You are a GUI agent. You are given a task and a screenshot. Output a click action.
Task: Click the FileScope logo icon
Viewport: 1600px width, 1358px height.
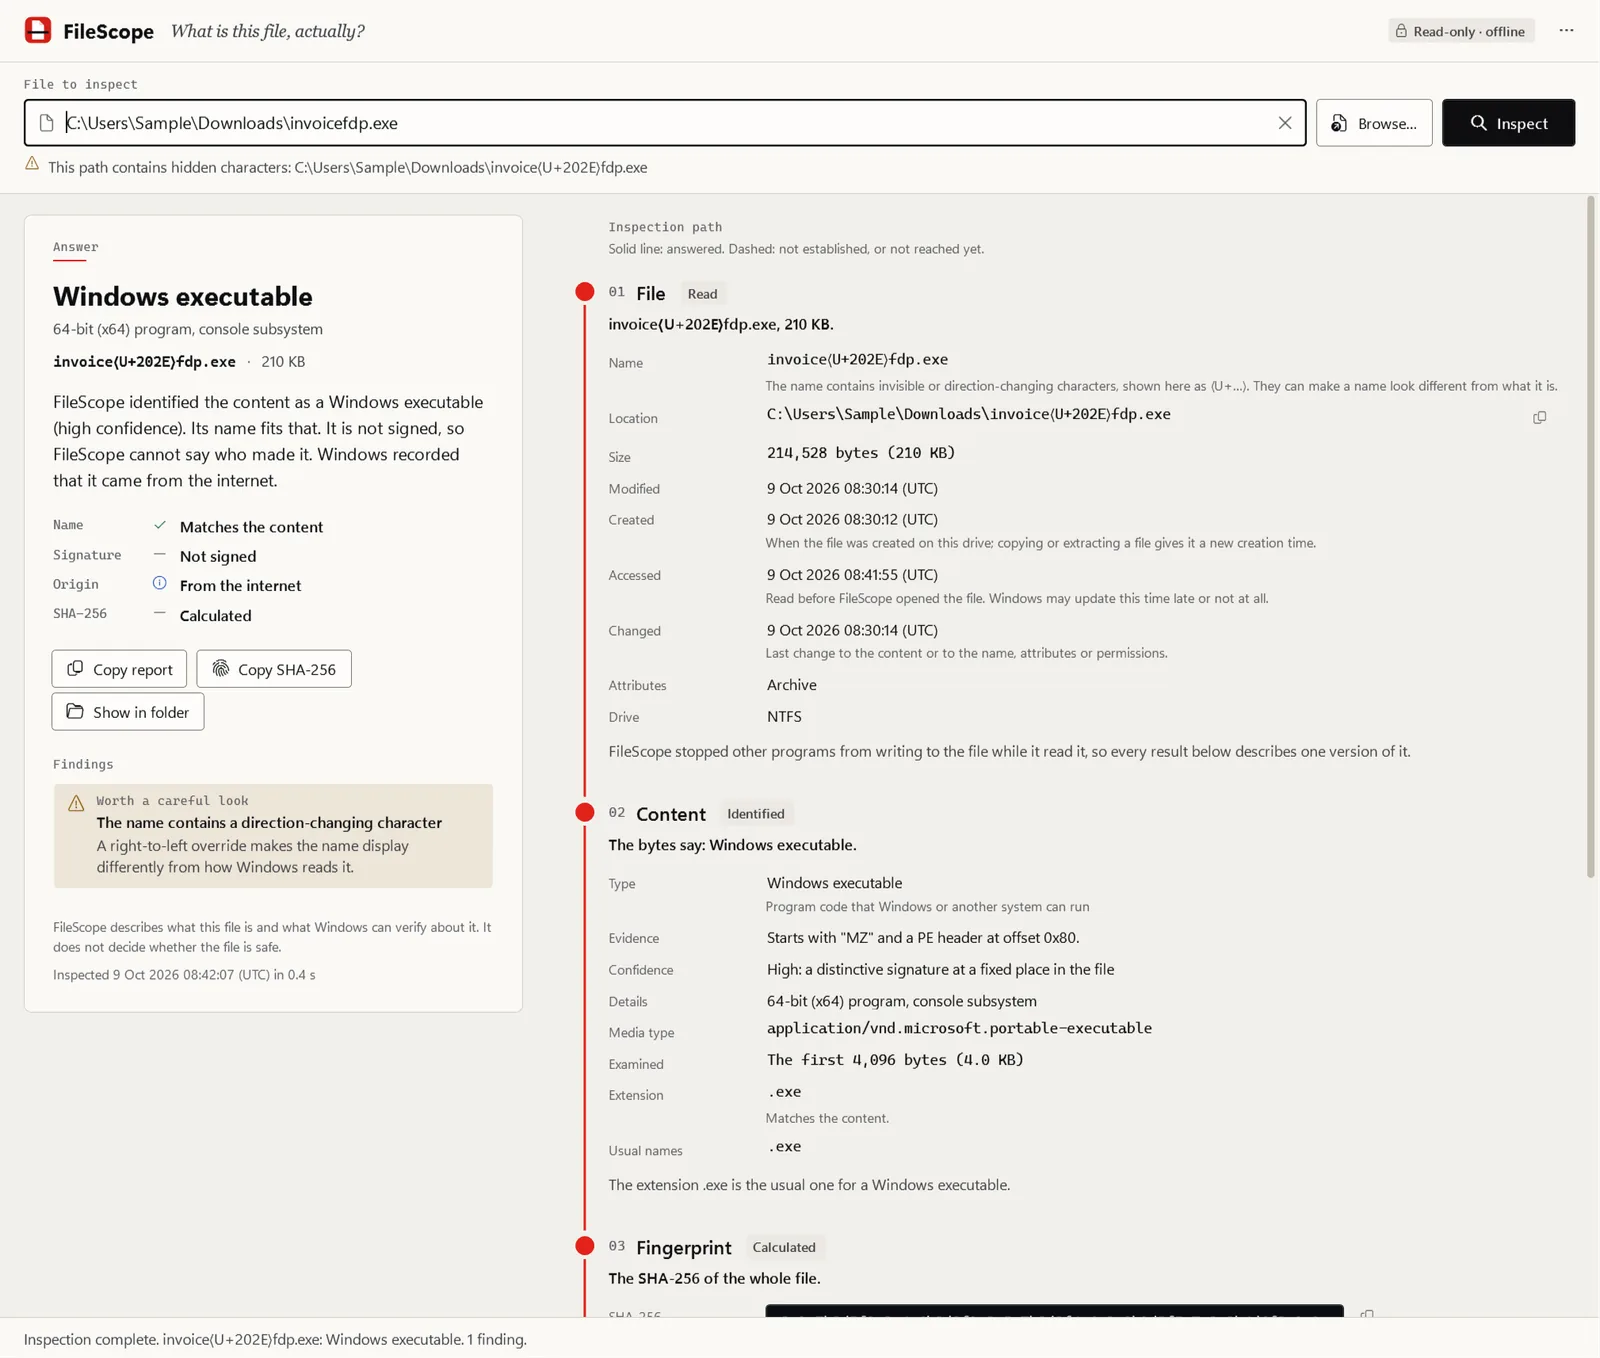pyautogui.click(x=38, y=30)
